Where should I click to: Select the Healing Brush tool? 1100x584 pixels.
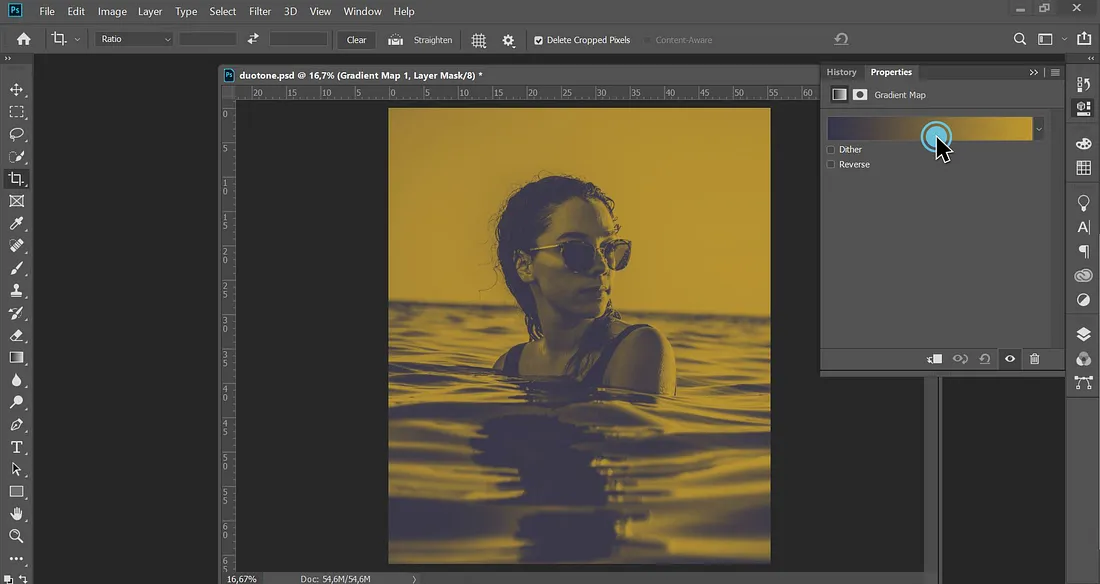[16, 246]
